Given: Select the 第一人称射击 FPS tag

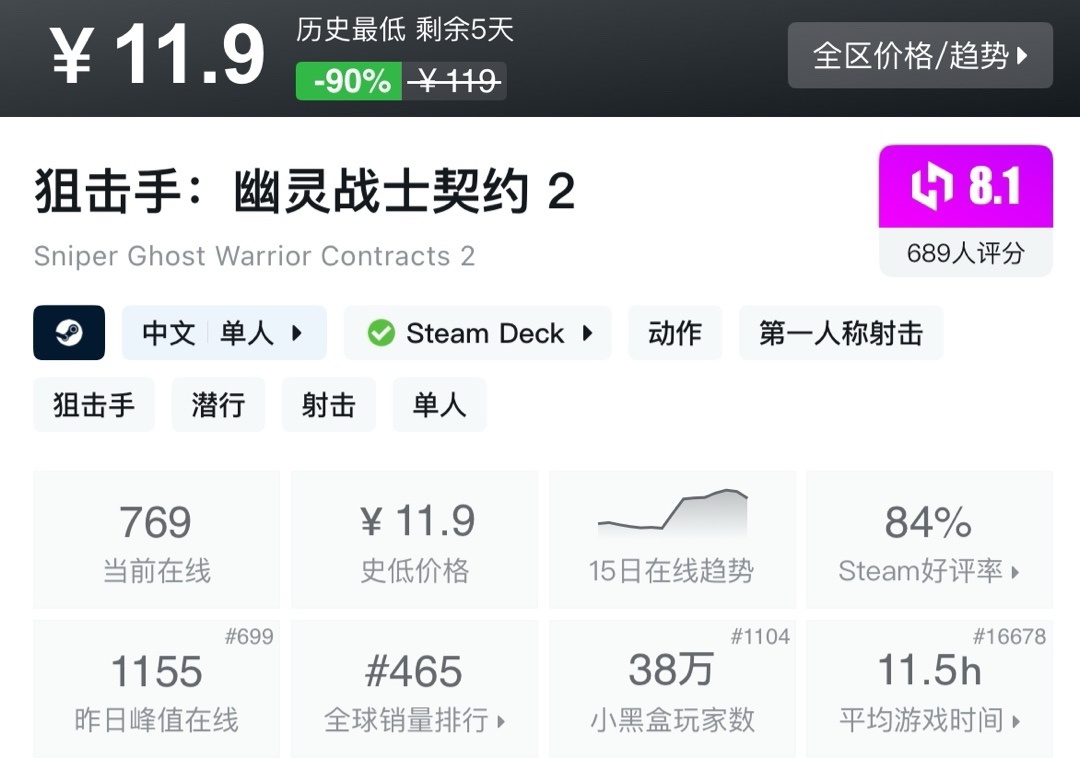Looking at the screenshot, I should point(840,333).
